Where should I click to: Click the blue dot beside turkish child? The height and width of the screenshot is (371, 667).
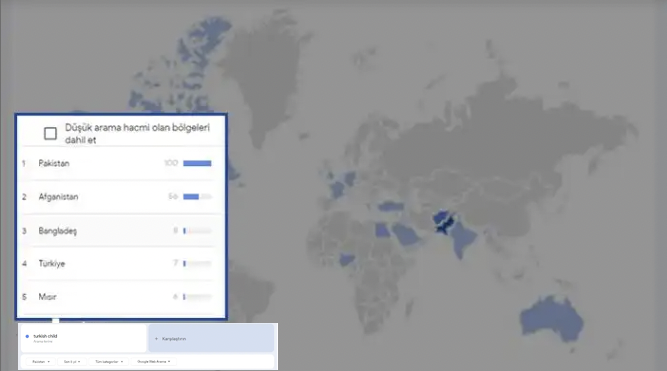pos(27,336)
